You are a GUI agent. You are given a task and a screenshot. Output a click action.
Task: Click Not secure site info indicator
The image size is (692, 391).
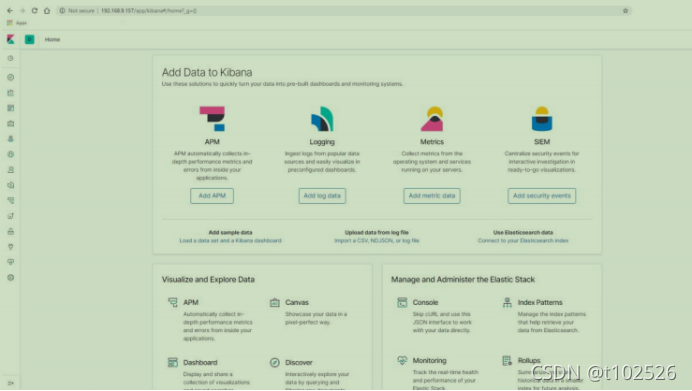coord(77,11)
